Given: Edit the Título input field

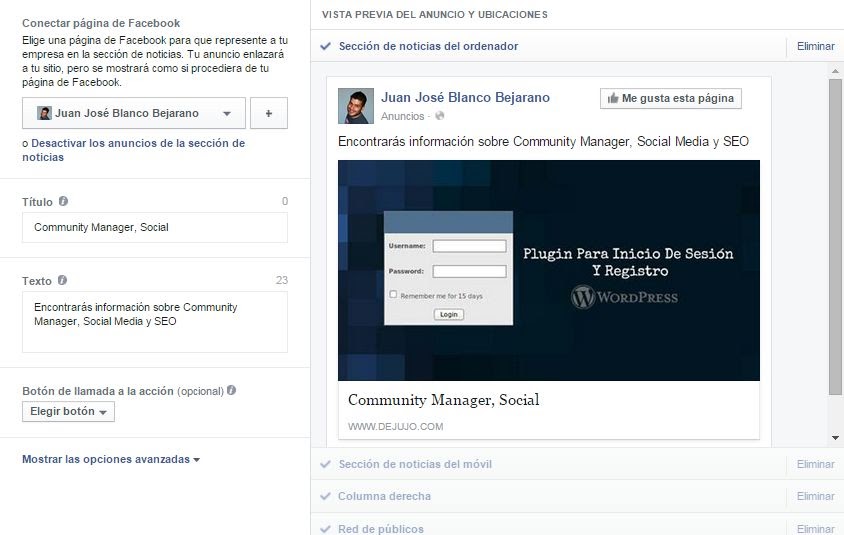Looking at the screenshot, I should pos(155,227).
